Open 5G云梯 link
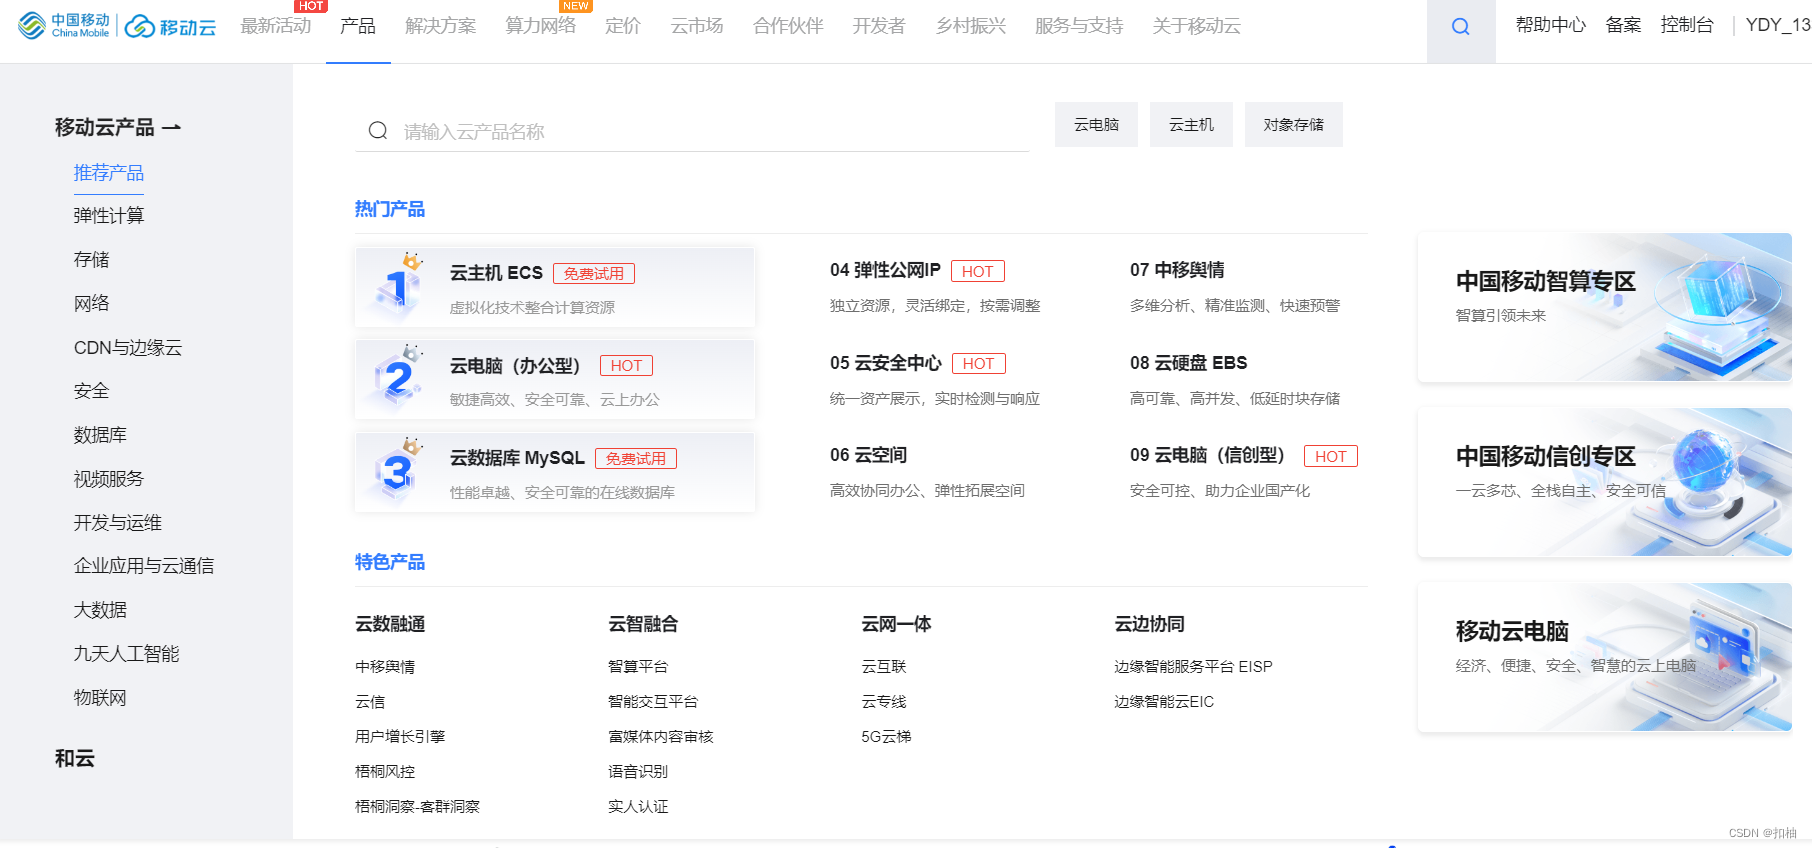Image resolution: width=1812 pixels, height=848 pixels. pos(886,737)
